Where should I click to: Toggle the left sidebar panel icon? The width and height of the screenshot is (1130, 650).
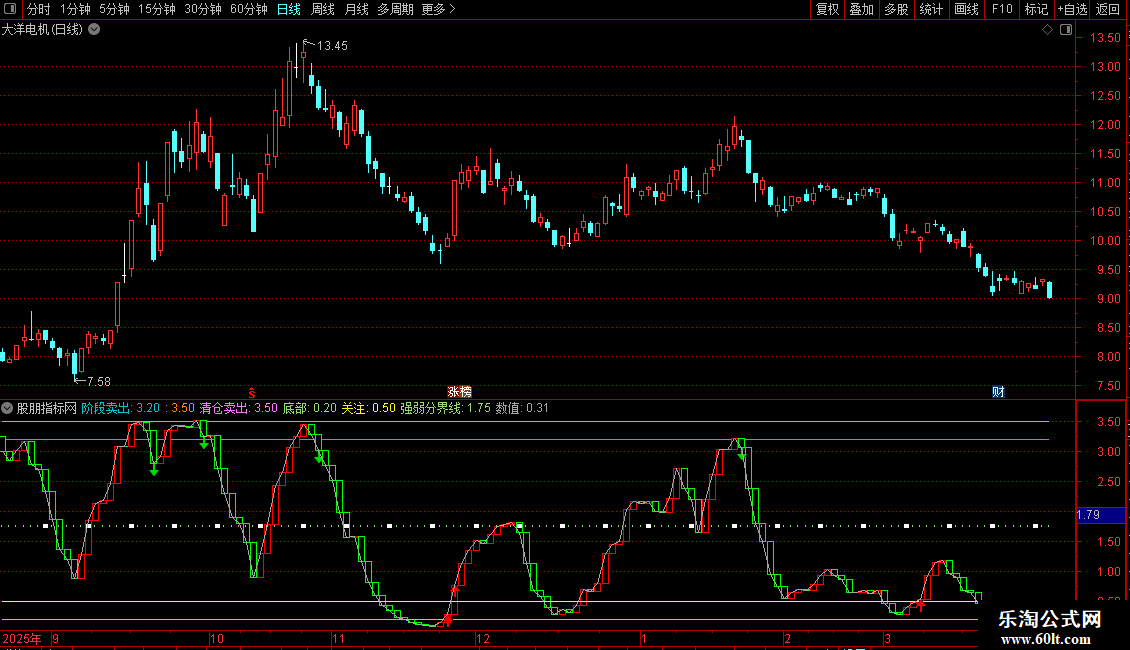click(x=9, y=9)
